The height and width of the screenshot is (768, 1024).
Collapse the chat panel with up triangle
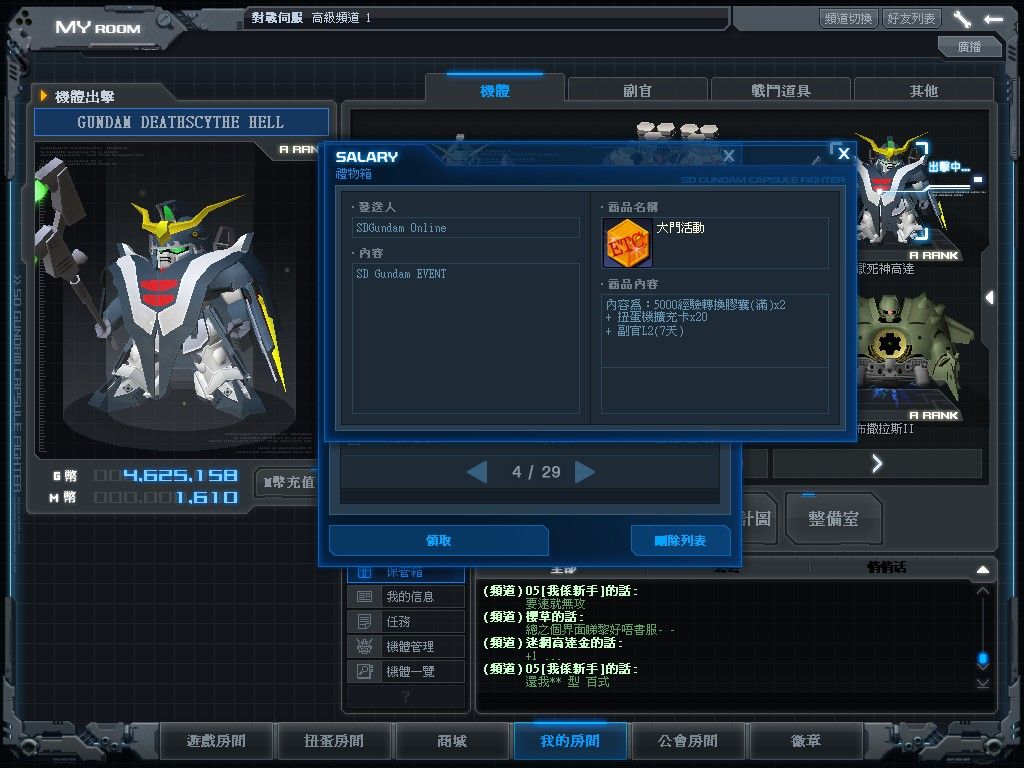click(982, 569)
